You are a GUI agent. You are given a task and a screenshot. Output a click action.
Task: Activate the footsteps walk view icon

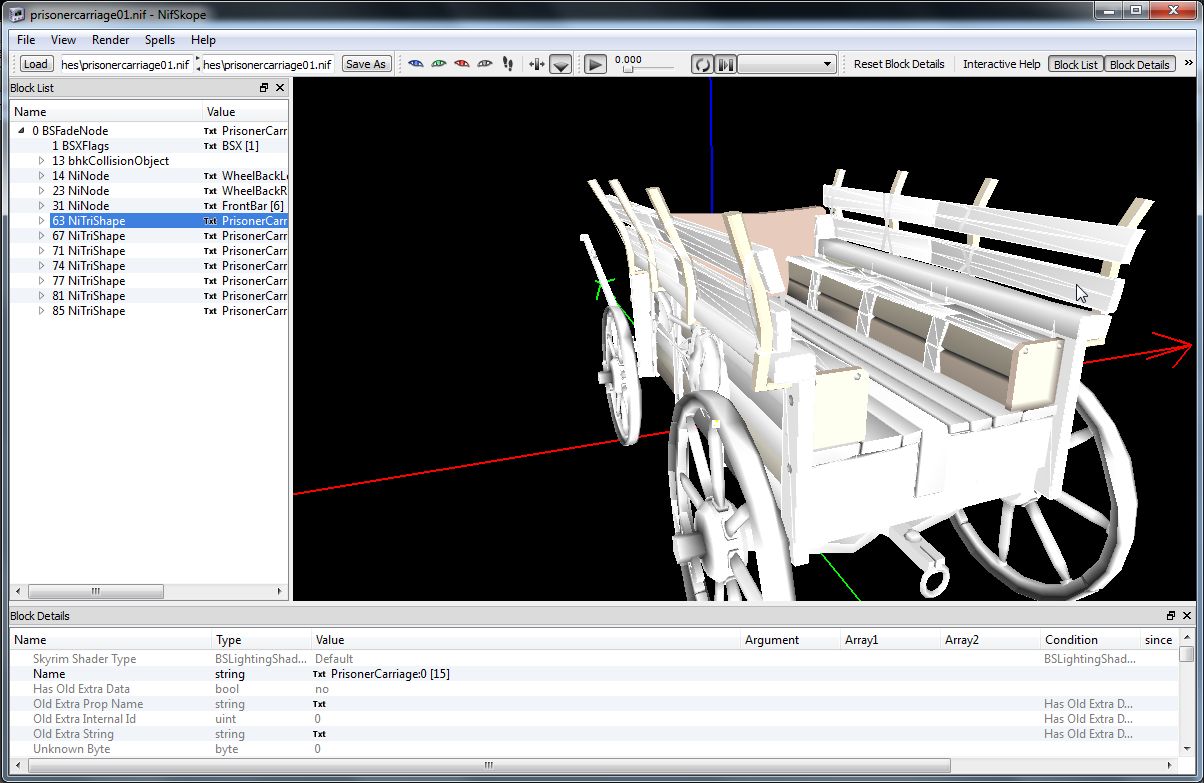pos(507,64)
